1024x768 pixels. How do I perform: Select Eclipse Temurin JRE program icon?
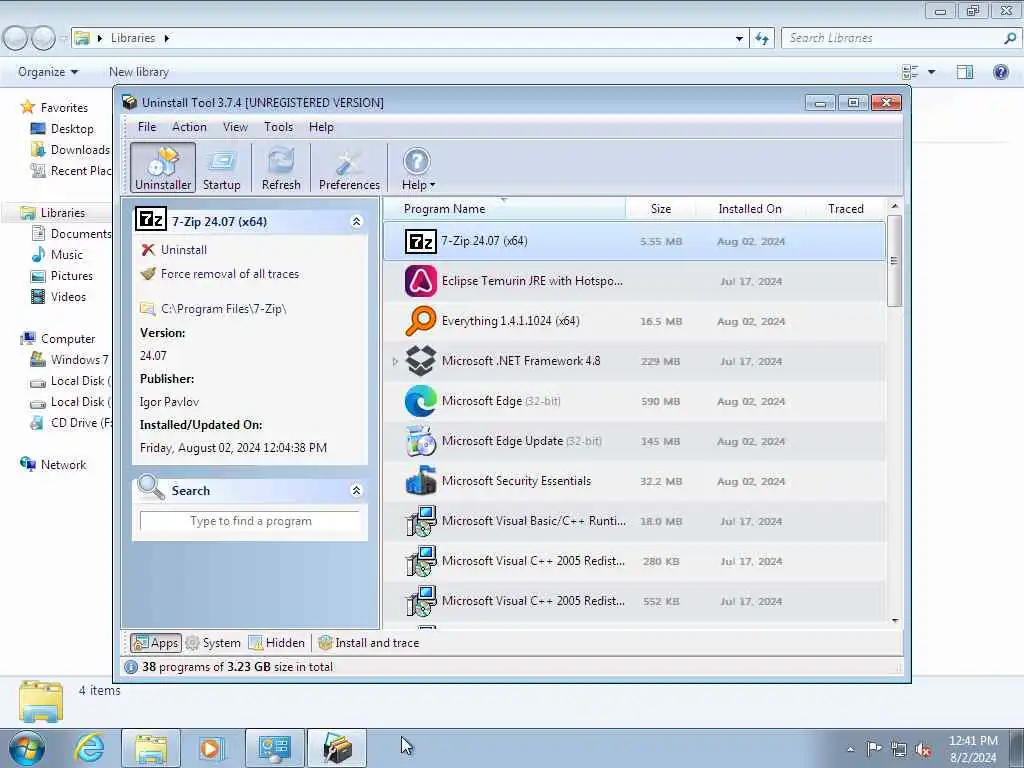[421, 281]
